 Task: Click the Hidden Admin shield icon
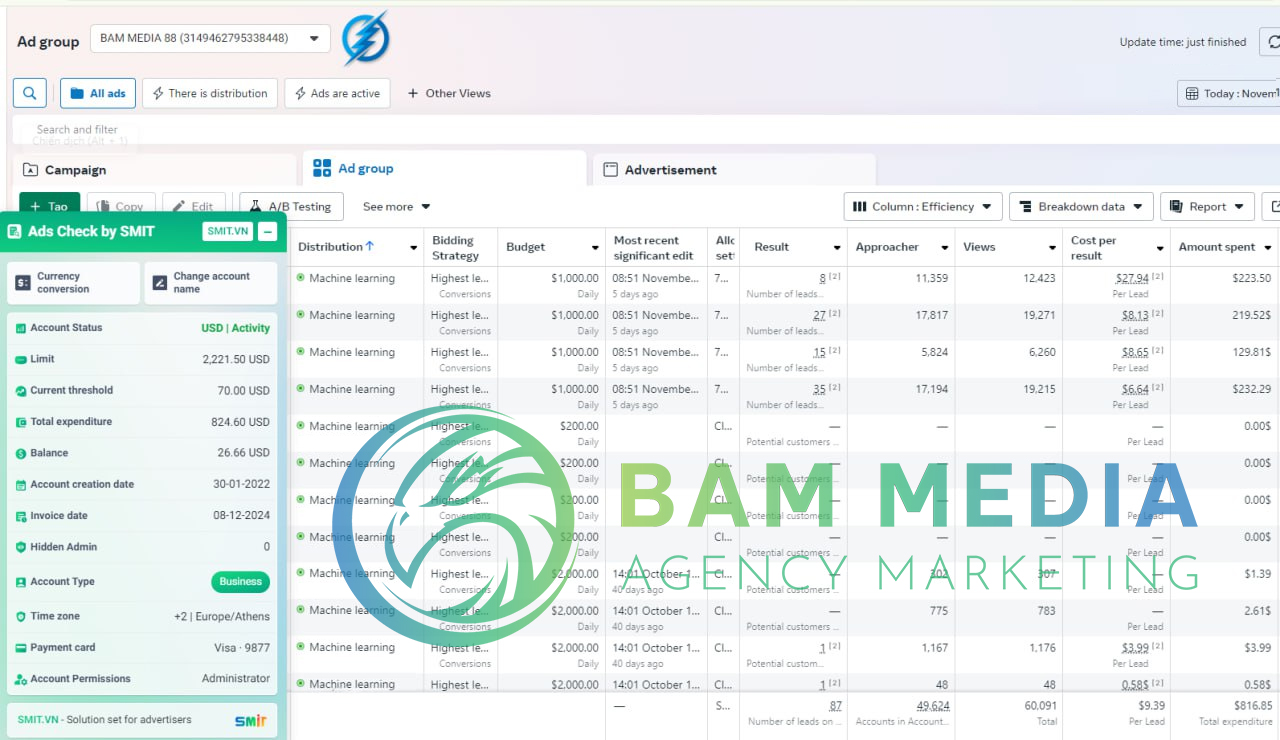[21, 547]
